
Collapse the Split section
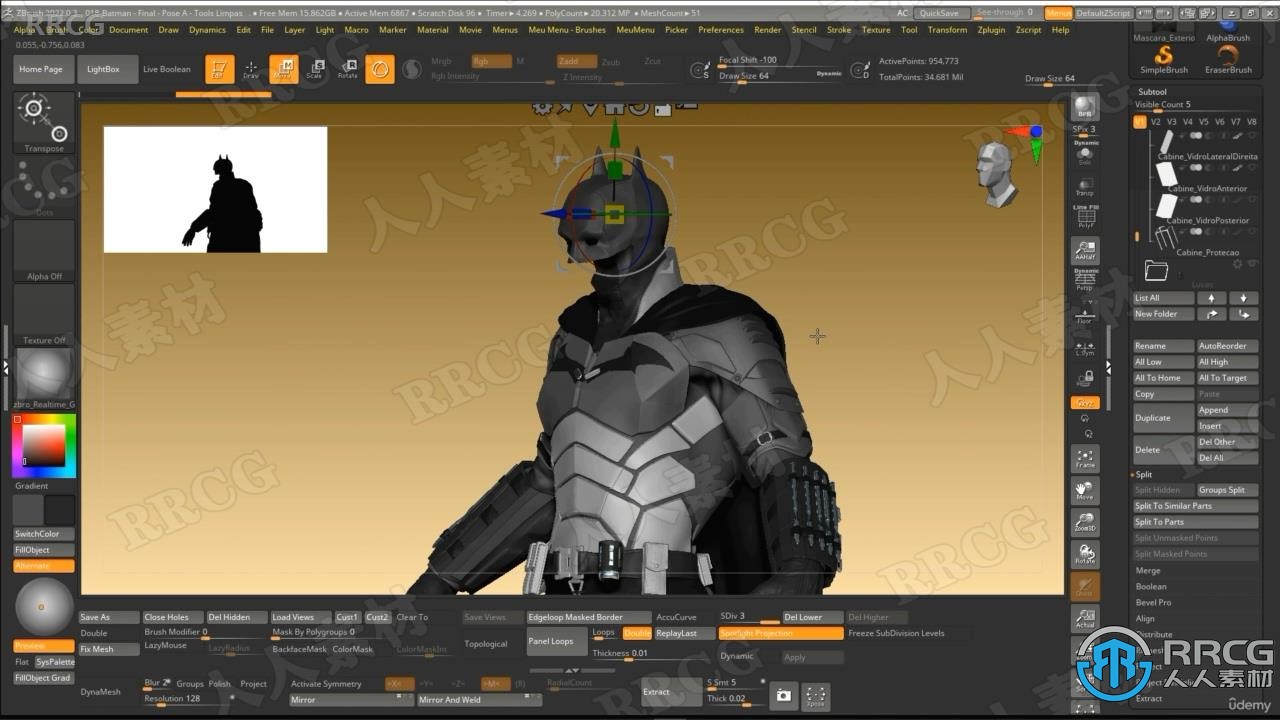[1144, 475]
